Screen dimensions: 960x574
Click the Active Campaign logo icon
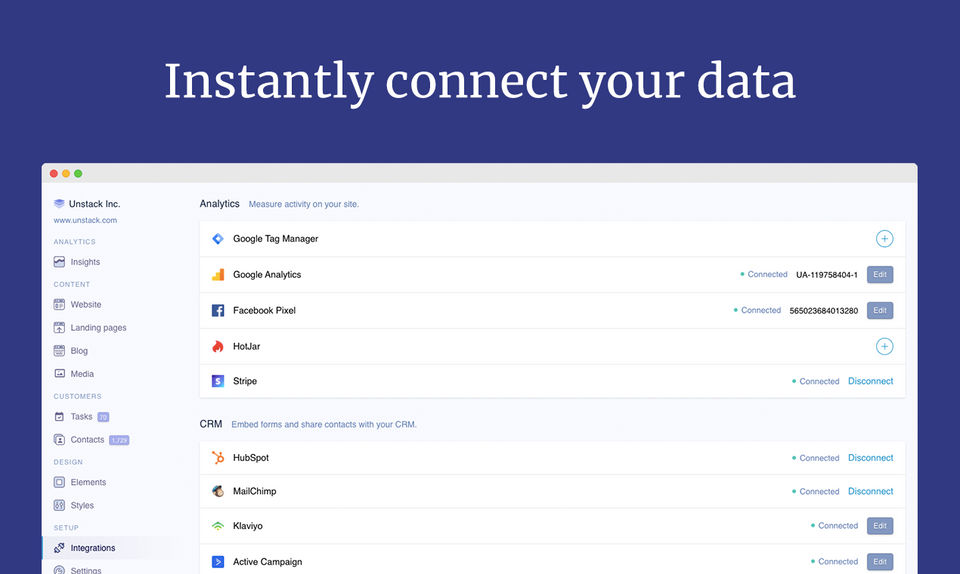coord(218,562)
